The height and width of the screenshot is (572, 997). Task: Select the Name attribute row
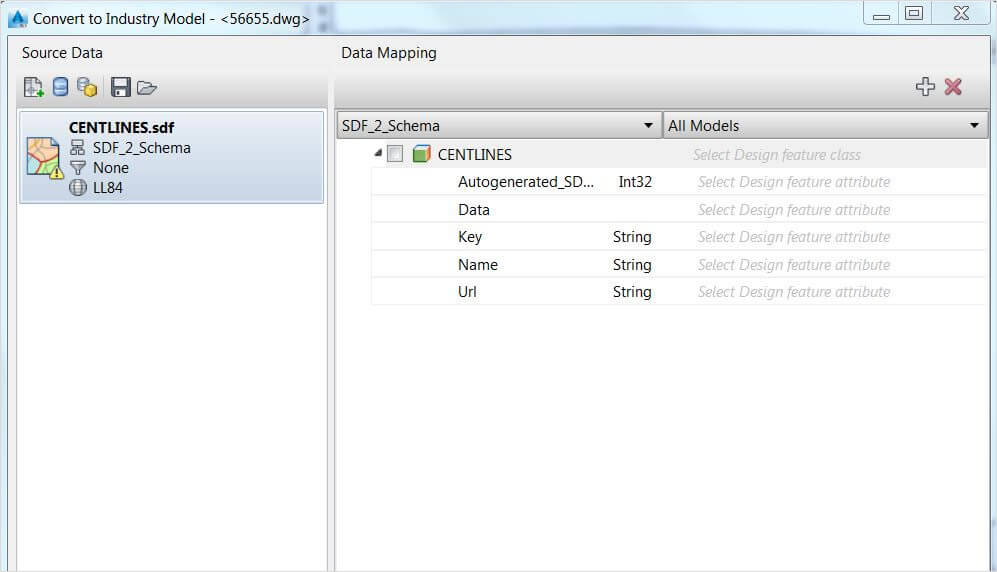pyautogui.click(x=477, y=265)
